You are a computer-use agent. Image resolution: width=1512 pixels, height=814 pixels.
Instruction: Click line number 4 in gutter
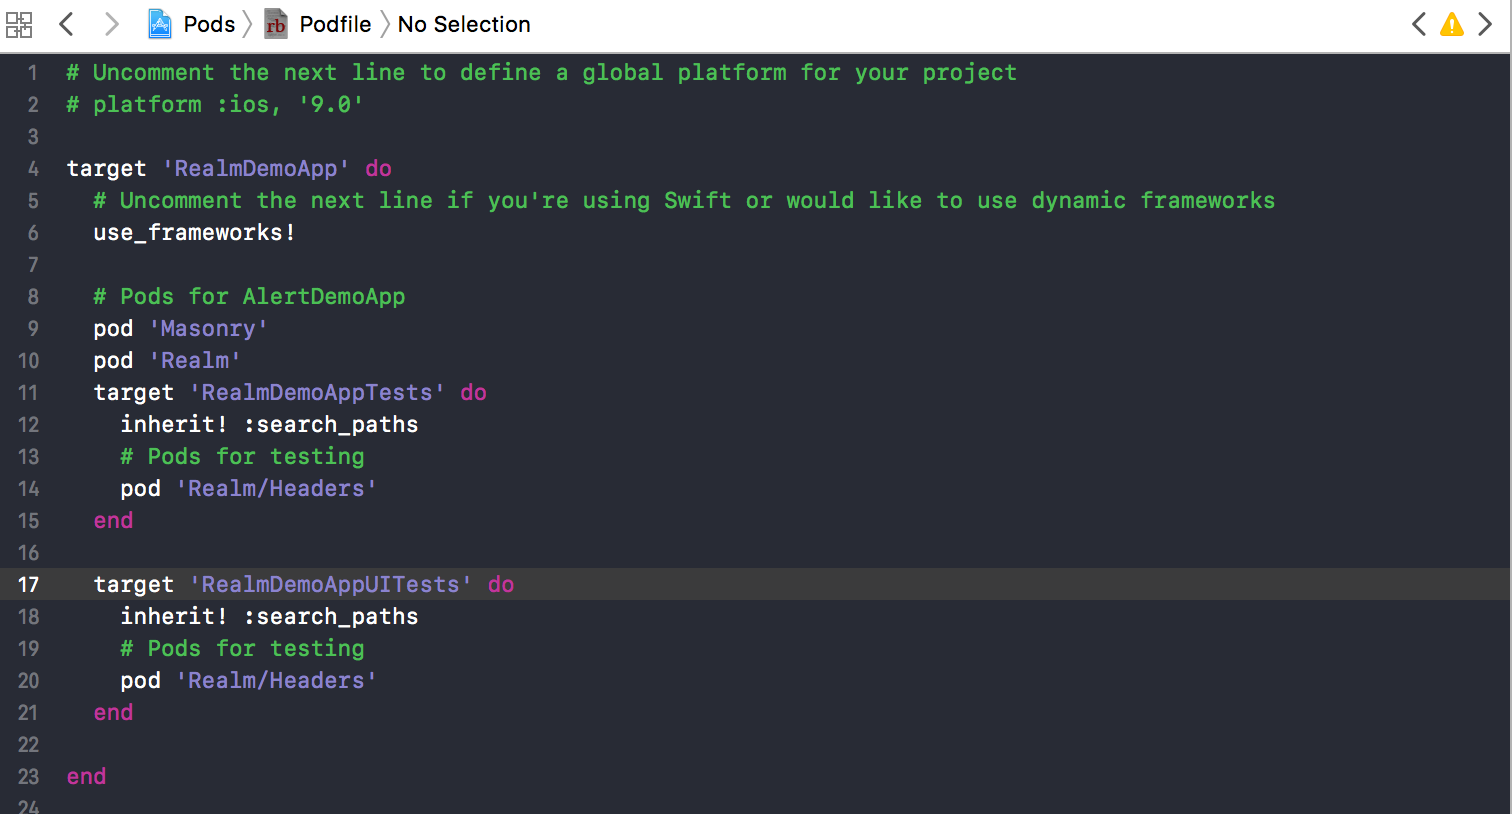point(33,169)
